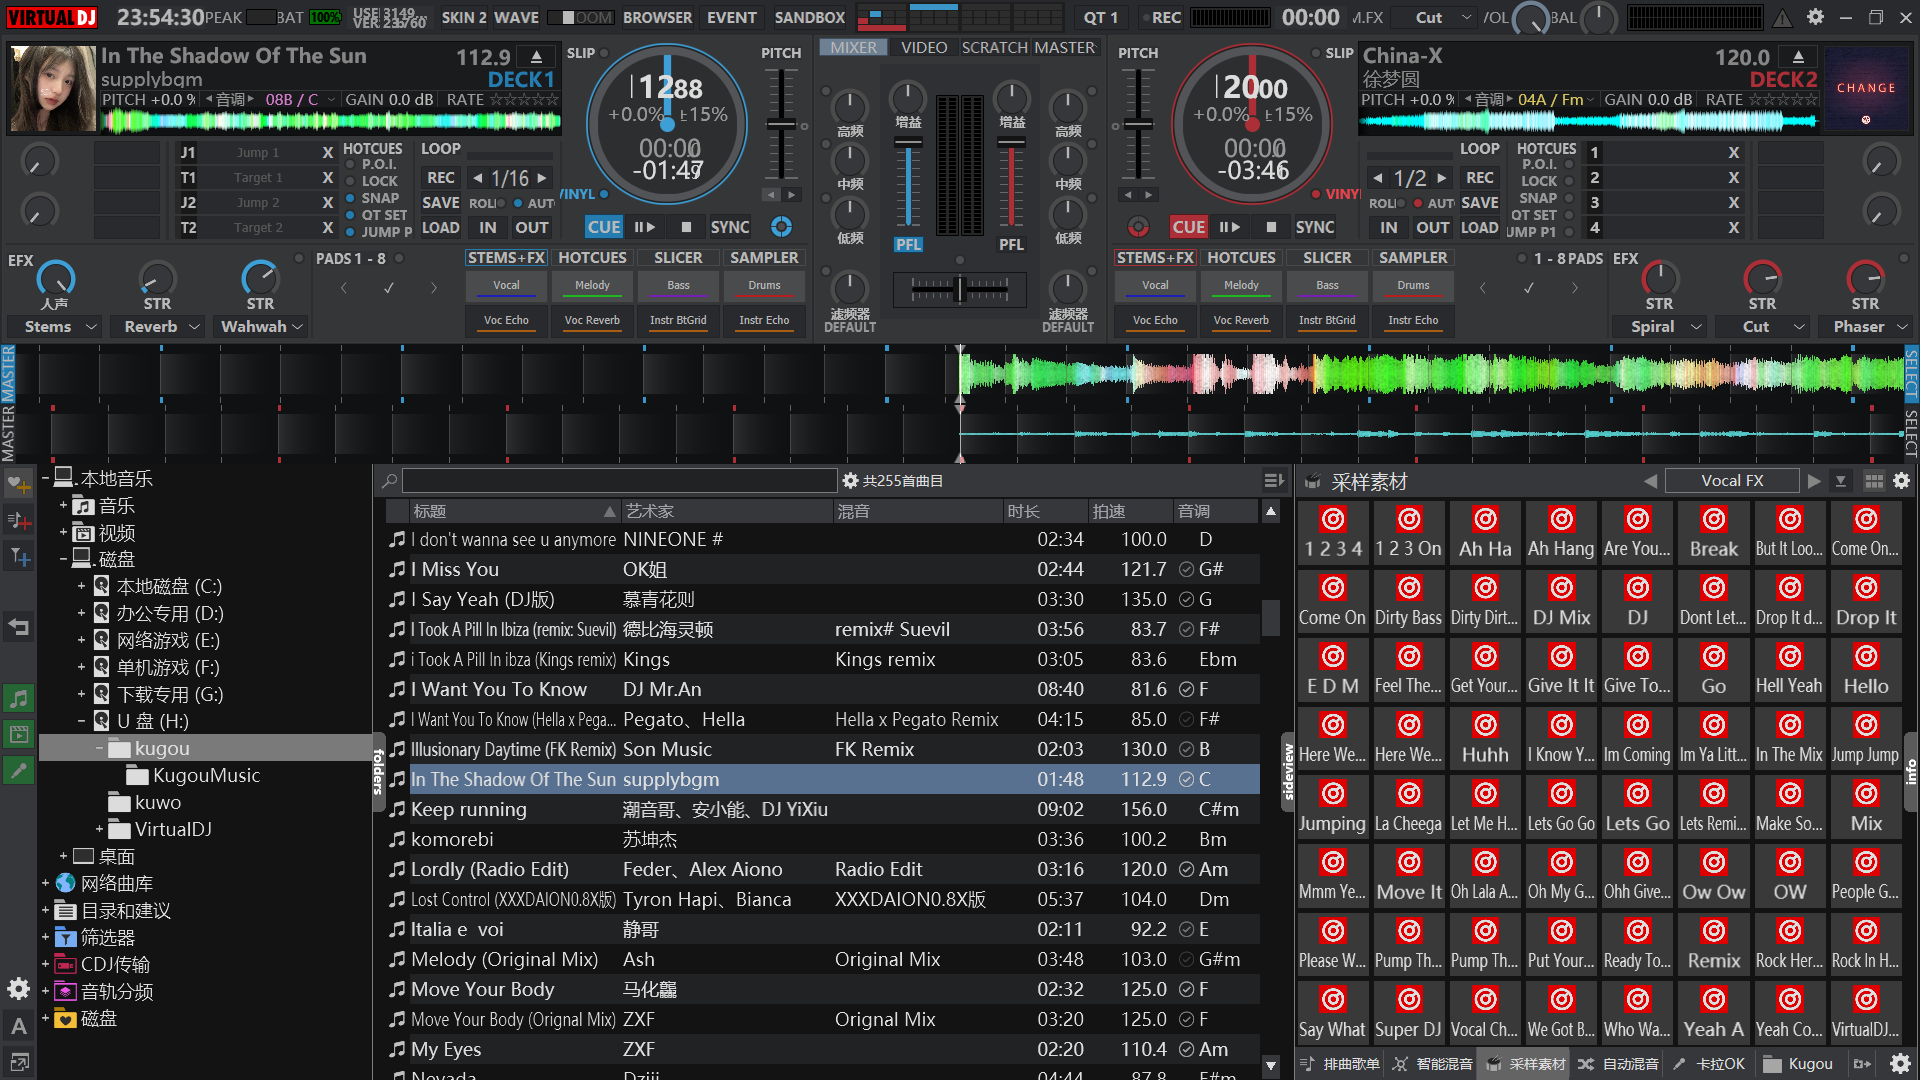
Task: Click the Deck 1 eject icon
Action: 537,57
